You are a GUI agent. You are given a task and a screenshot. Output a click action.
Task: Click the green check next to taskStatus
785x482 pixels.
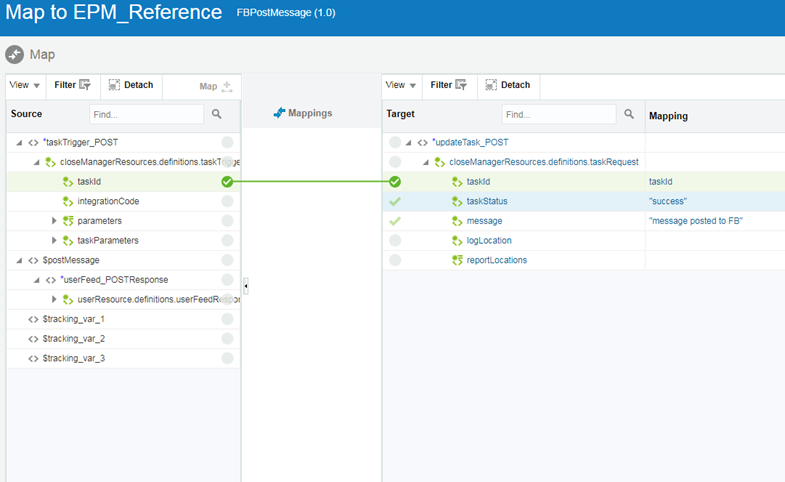(395, 201)
